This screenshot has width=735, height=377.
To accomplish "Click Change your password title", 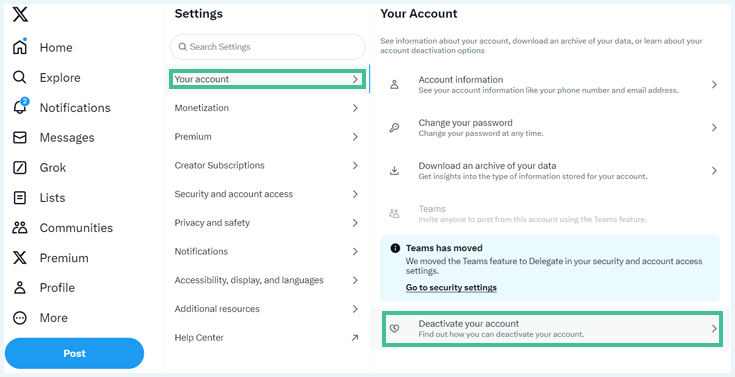I will pos(465,123).
